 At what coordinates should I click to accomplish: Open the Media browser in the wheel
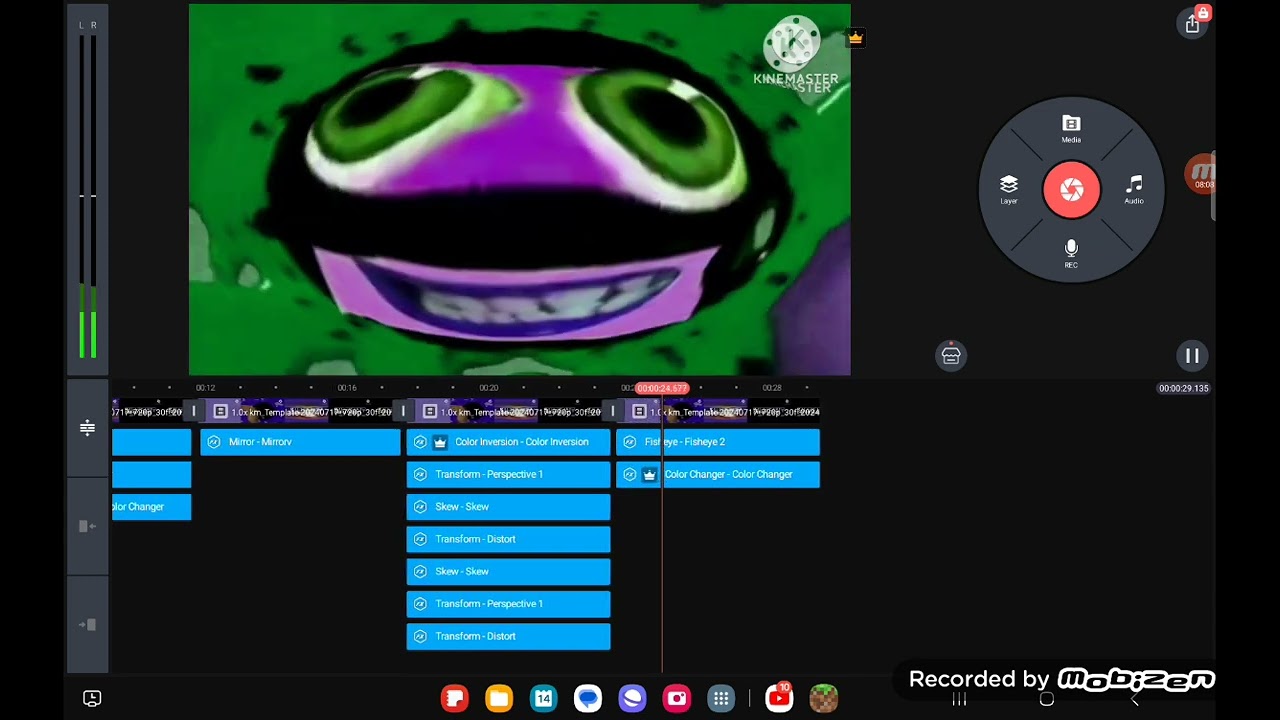[1071, 128]
